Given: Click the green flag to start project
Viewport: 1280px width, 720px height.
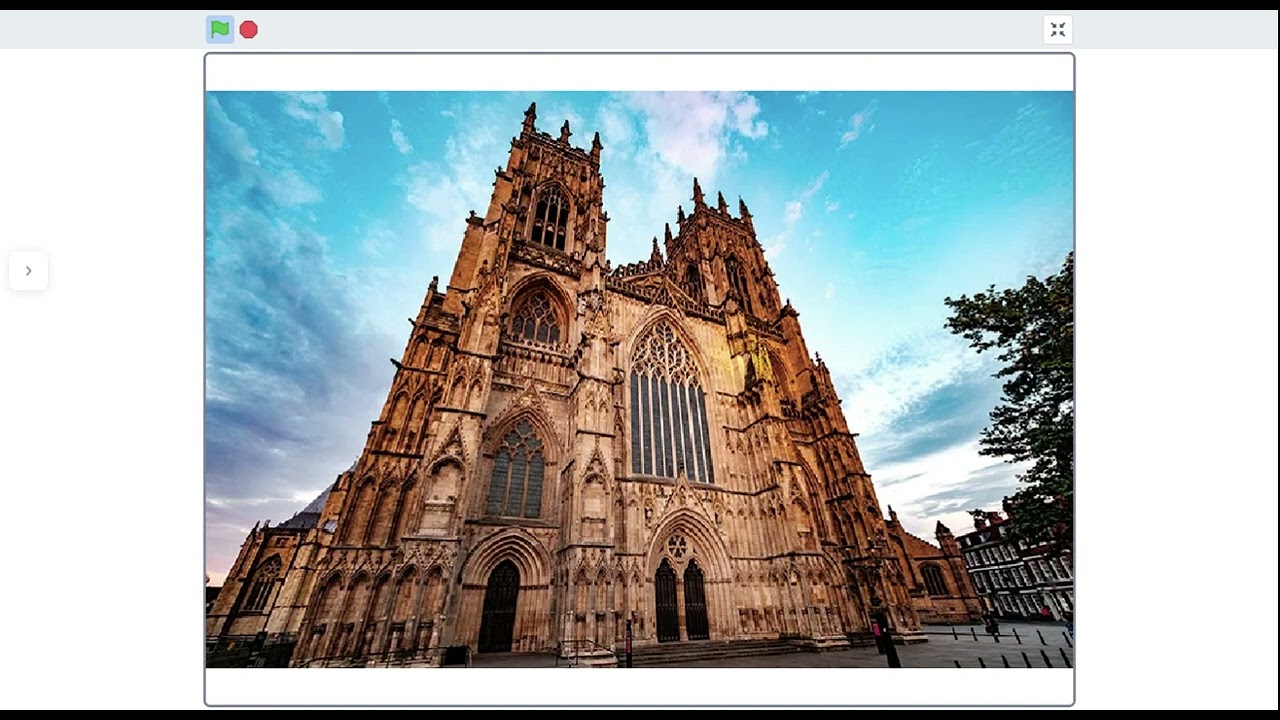Looking at the screenshot, I should (220, 30).
